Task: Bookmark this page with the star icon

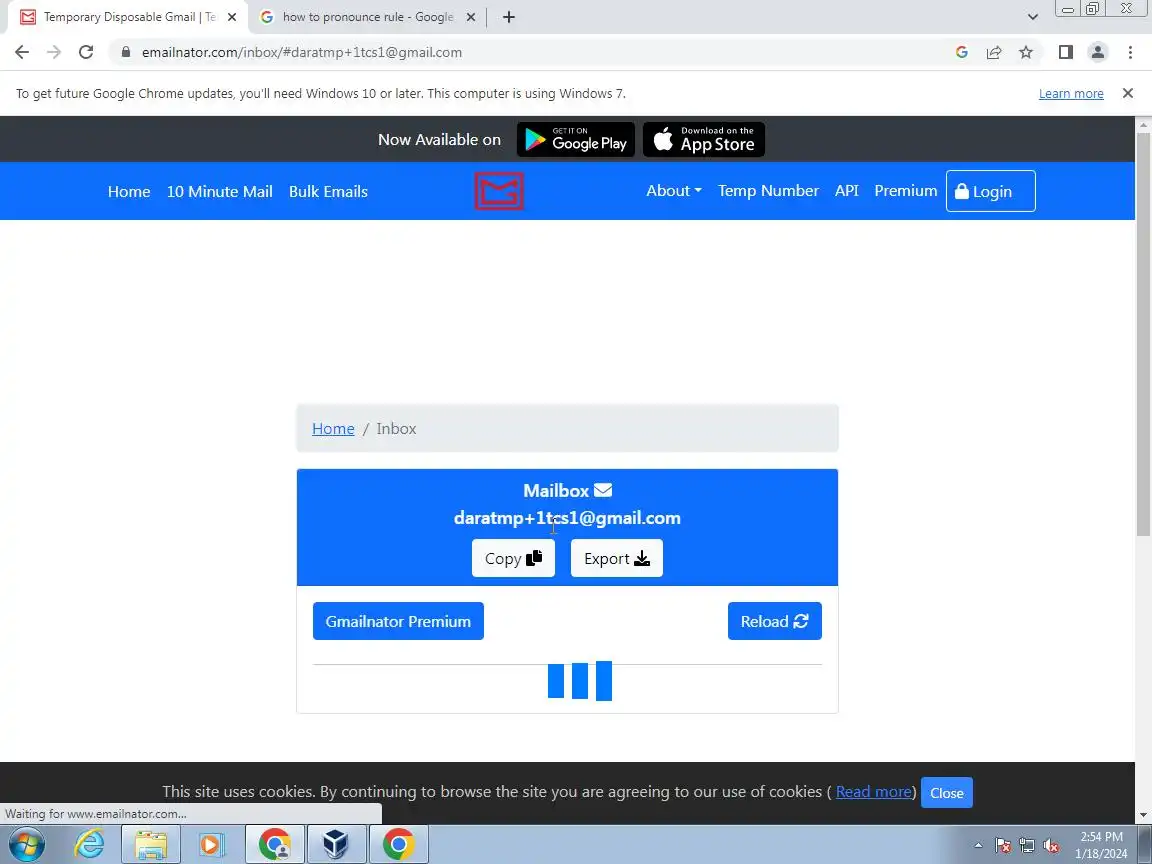Action: pyautogui.click(x=1026, y=52)
